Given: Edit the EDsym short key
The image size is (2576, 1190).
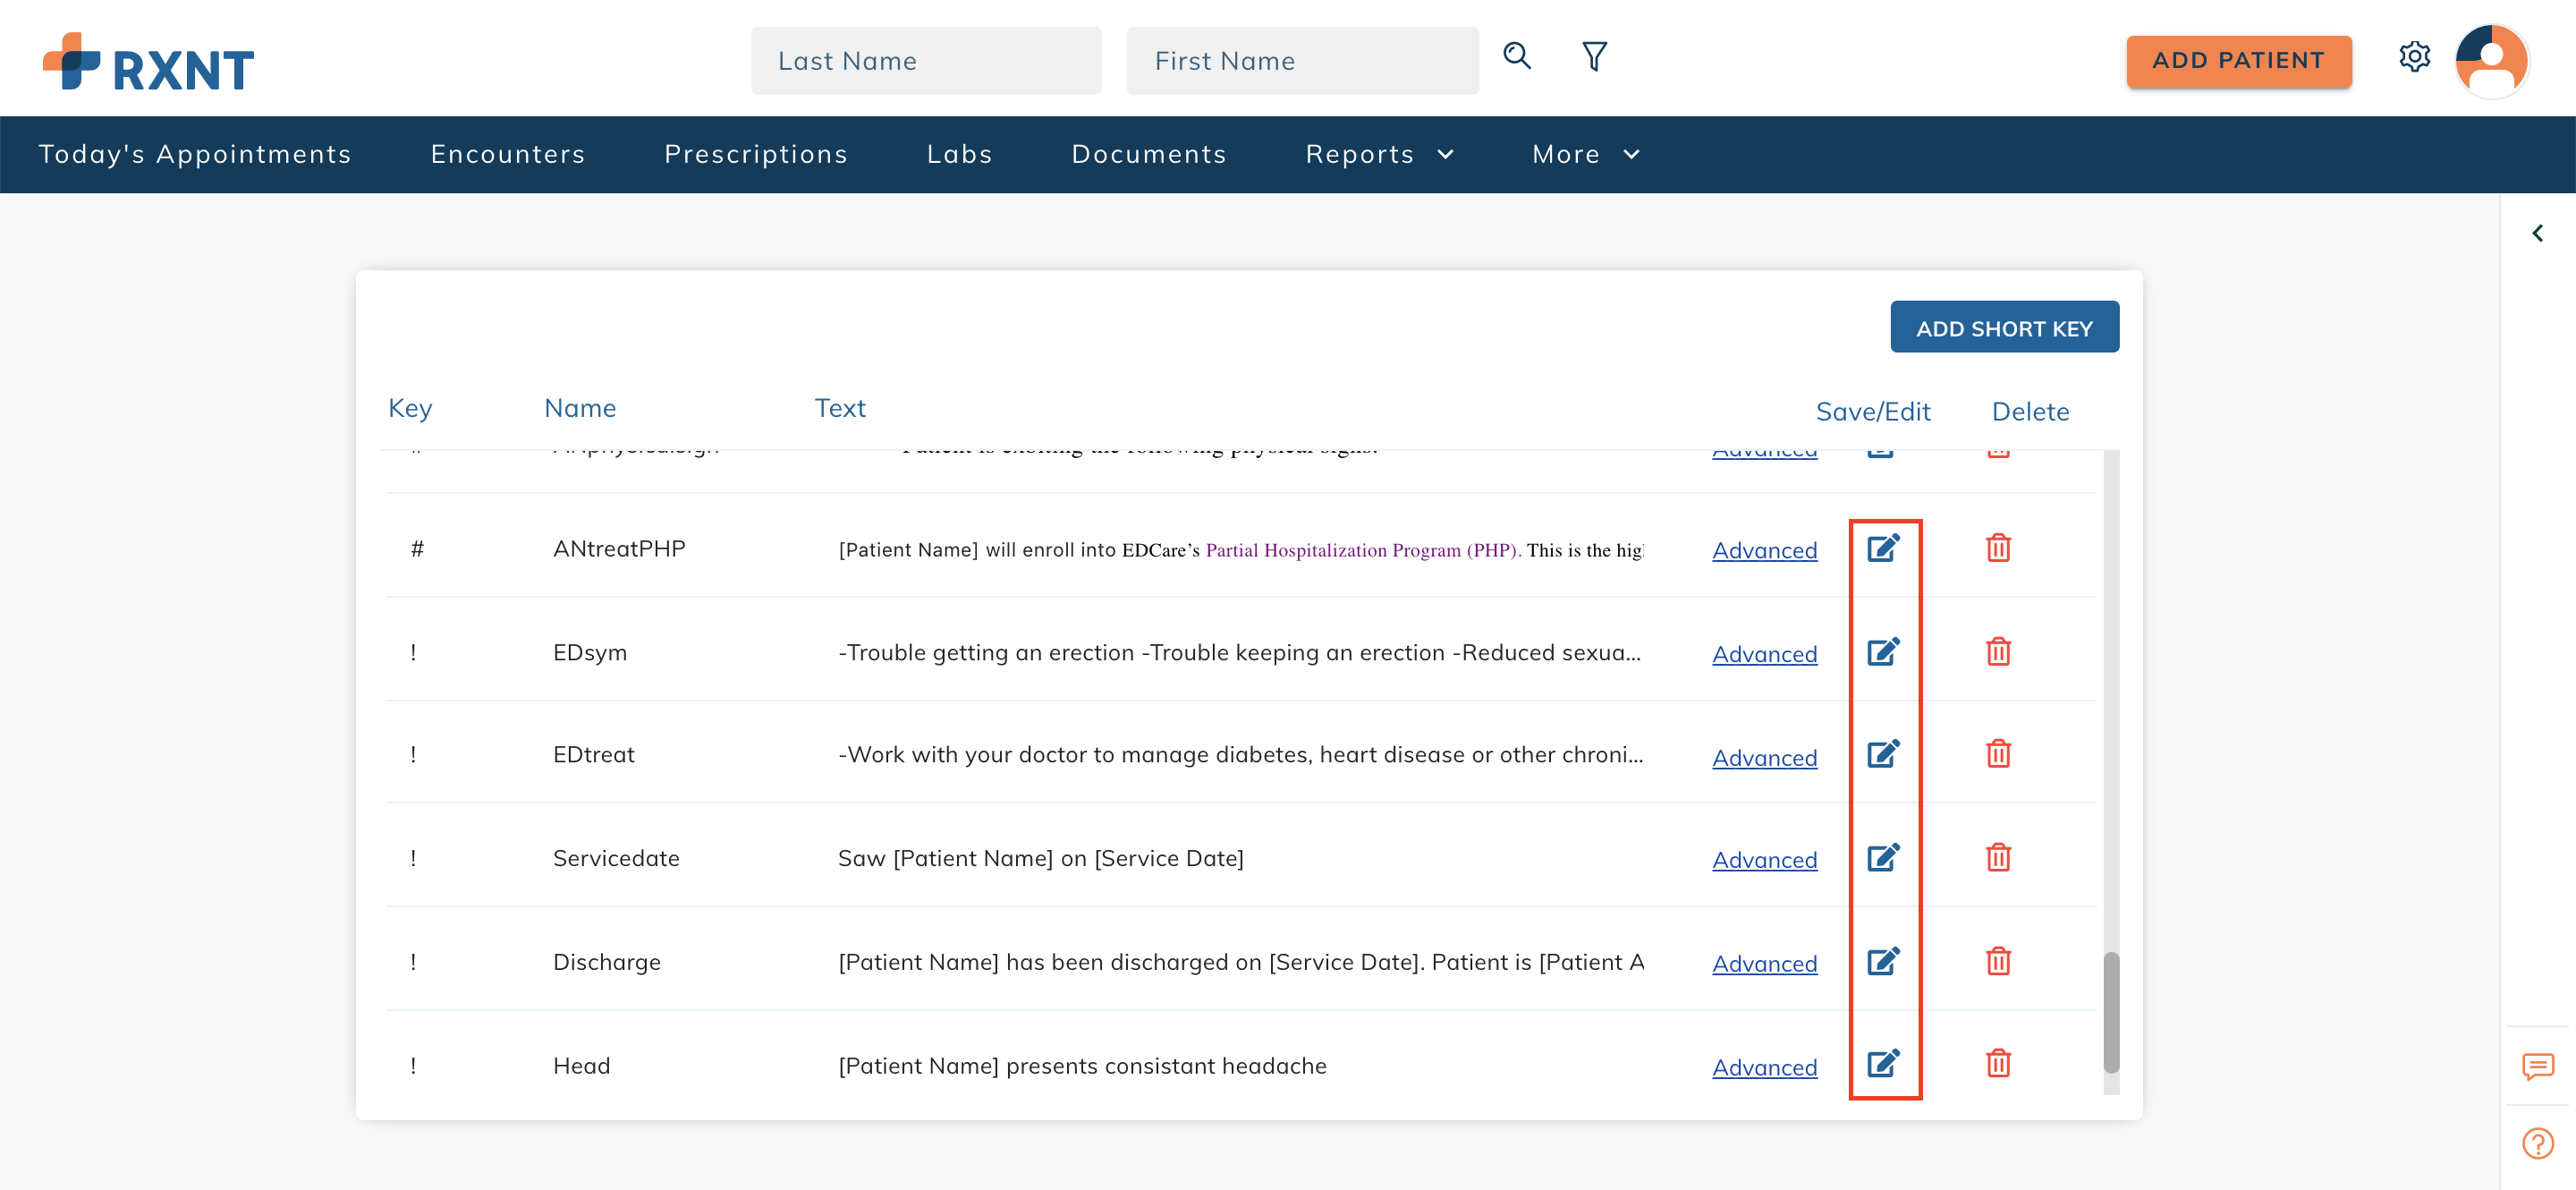Looking at the screenshot, I should (1883, 652).
